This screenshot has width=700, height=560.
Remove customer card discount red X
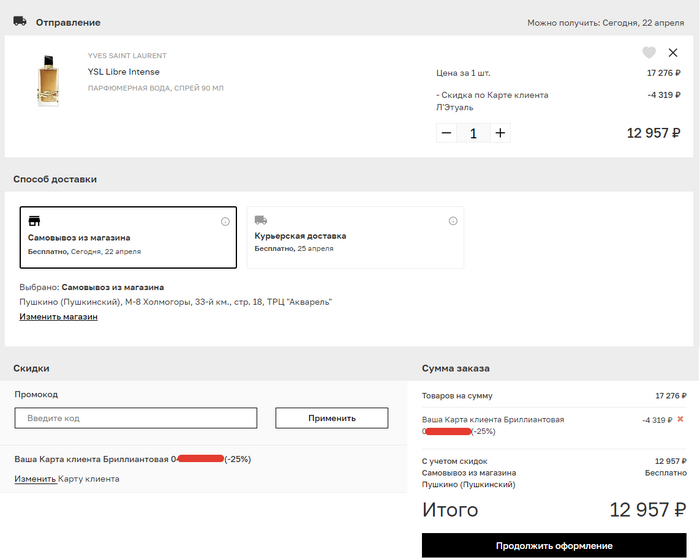(680, 419)
